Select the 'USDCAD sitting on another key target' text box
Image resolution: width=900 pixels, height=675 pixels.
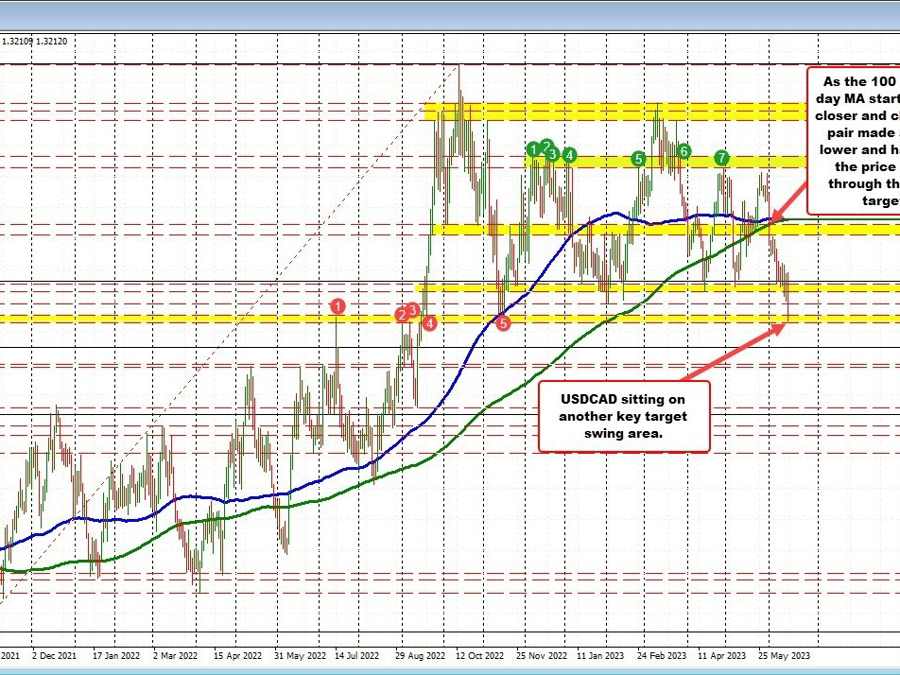(x=624, y=416)
